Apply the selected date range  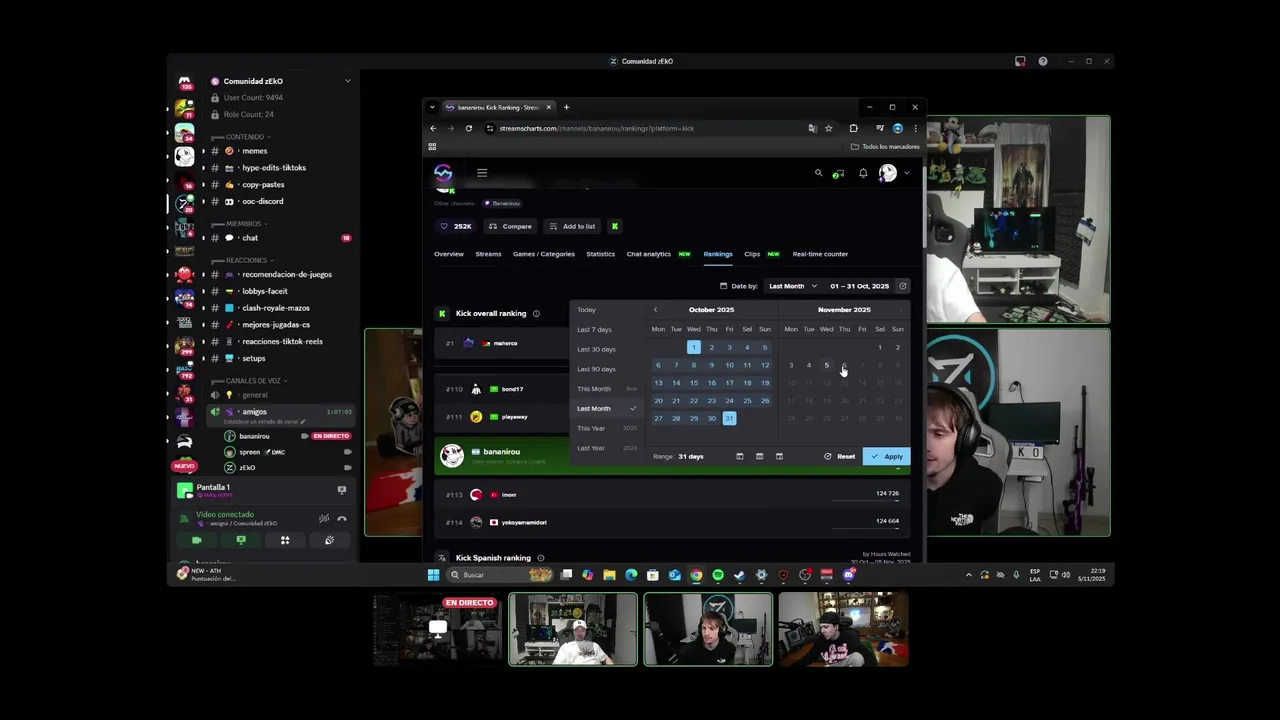[887, 457]
